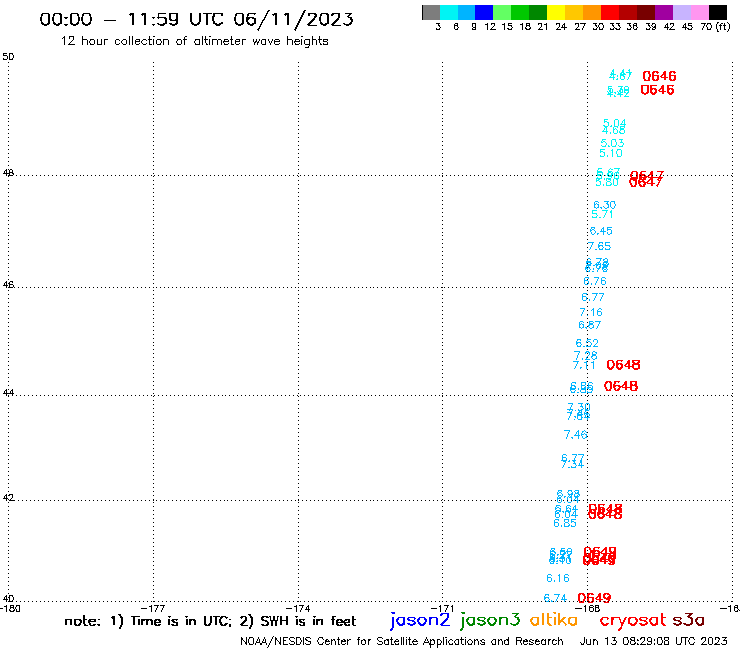The width and height of the screenshot is (740, 650).
Task: Click the dark blue legend swatch
Action: (484, 12)
